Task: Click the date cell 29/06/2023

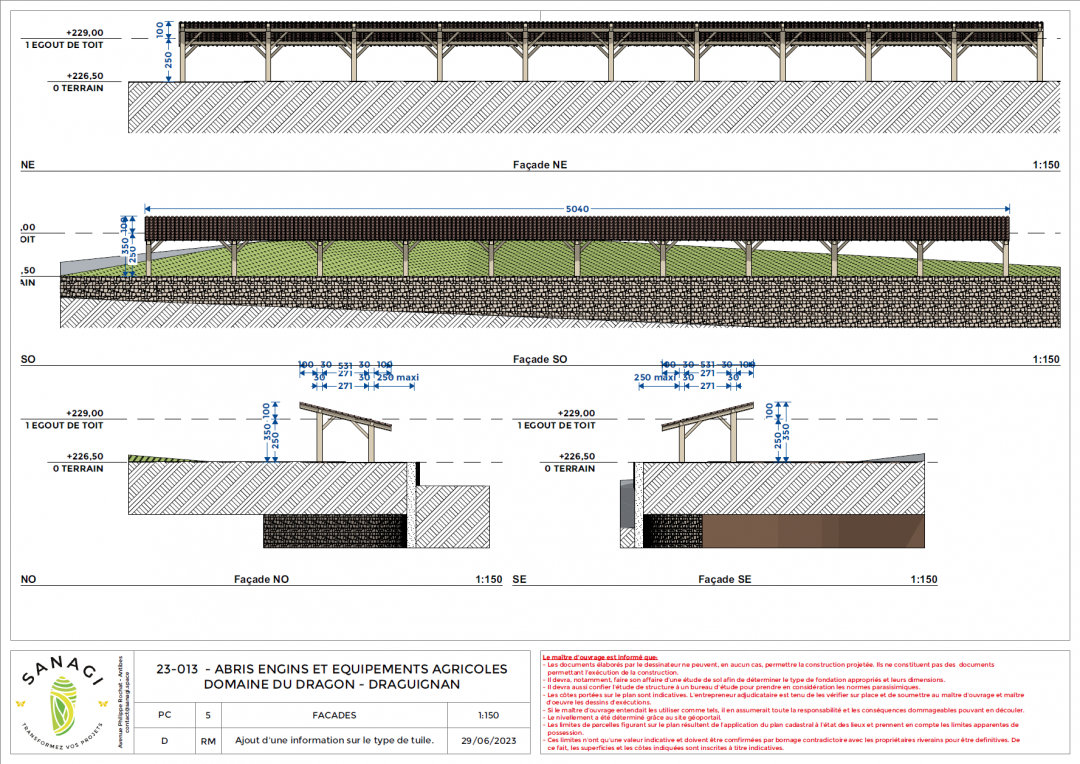Action: click(488, 741)
